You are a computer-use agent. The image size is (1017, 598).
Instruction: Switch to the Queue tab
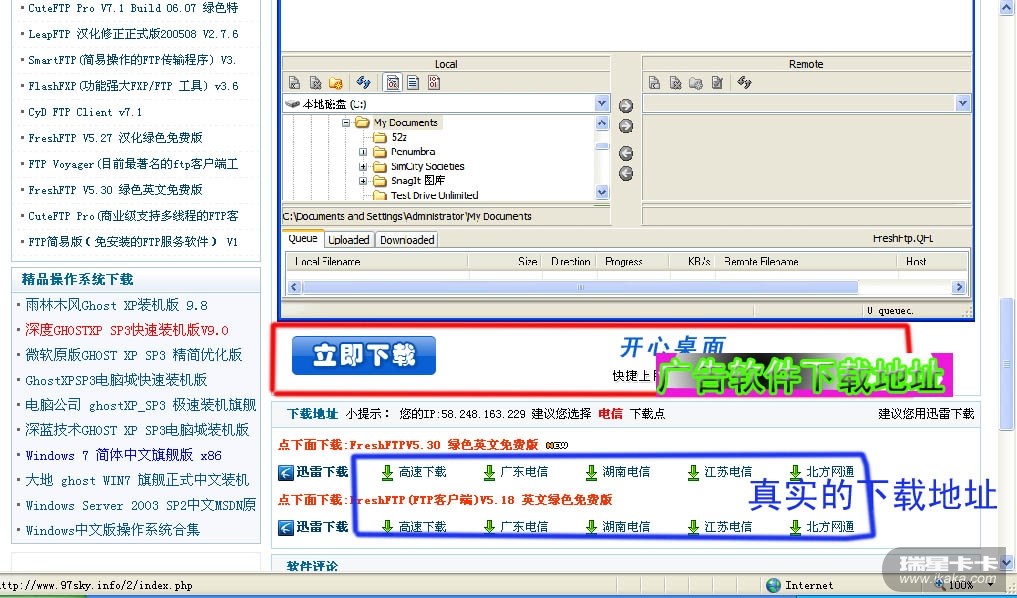303,239
